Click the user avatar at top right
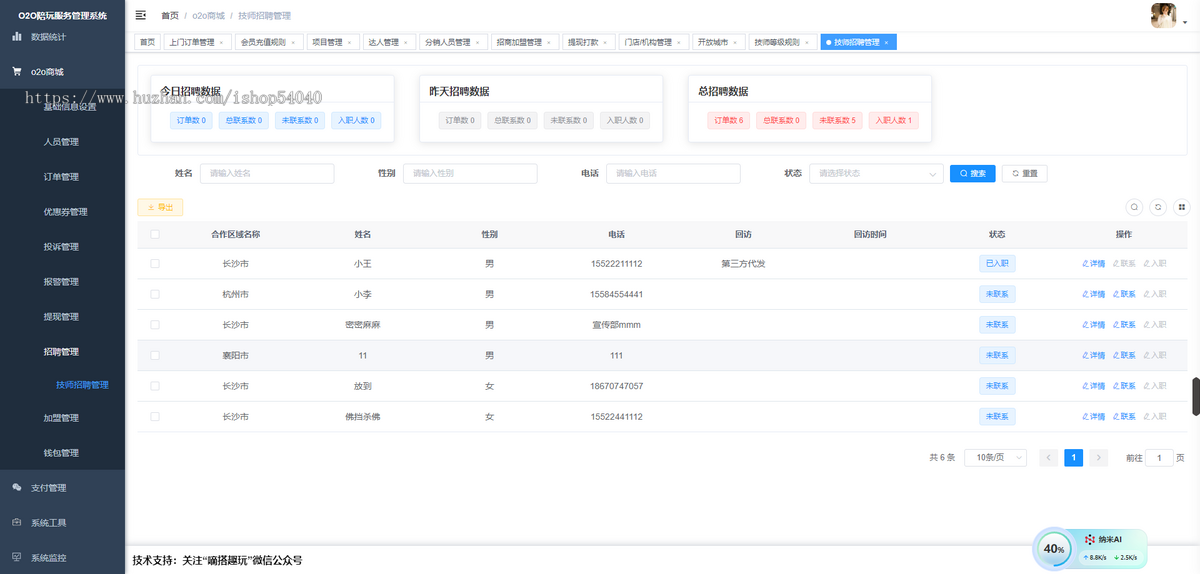This screenshot has width=1200, height=574. pos(1163,15)
